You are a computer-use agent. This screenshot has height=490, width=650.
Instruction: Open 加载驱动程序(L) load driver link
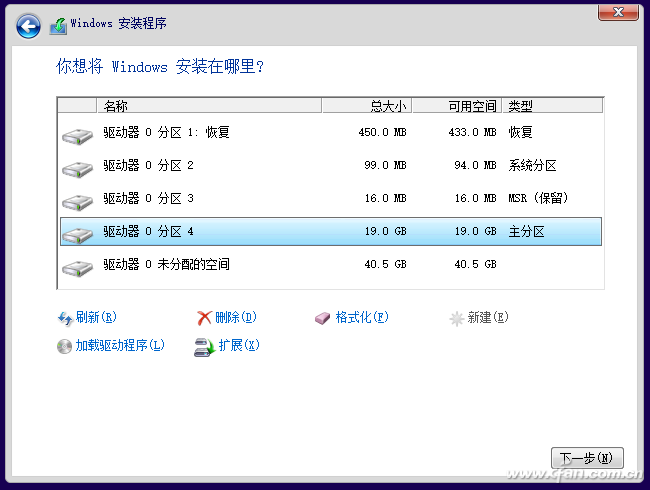coord(120,345)
